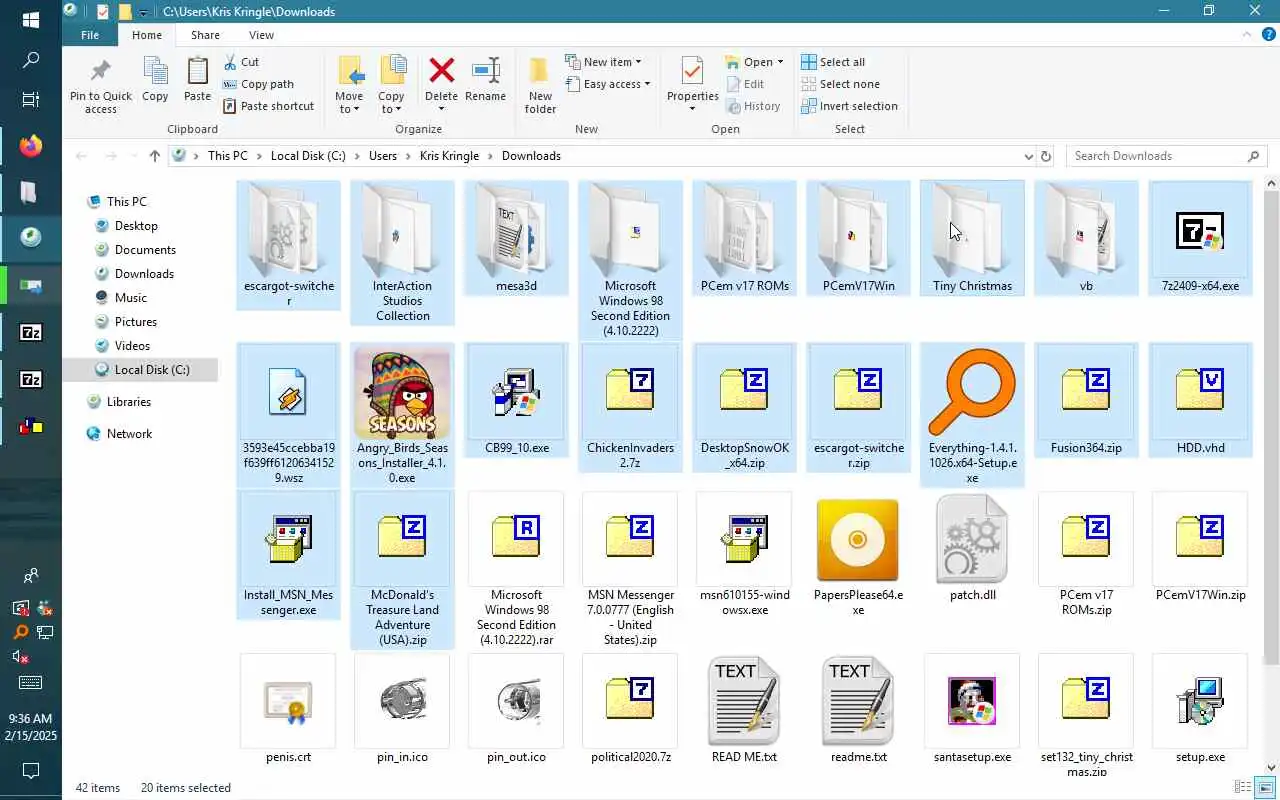Click the Search Downloads field
Viewport: 1280px width, 800px height.
coord(1165,156)
